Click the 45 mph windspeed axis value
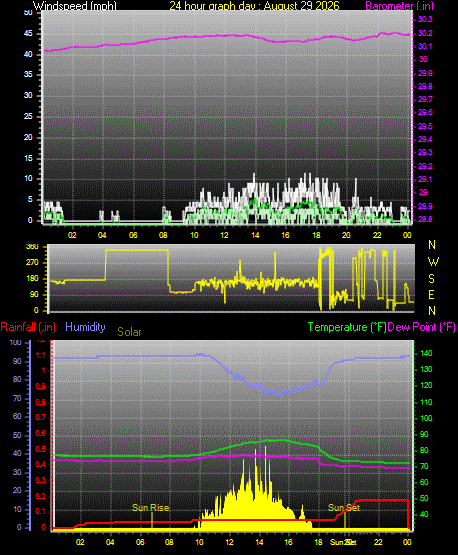The height and width of the screenshot is (555, 458). tap(28, 34)
